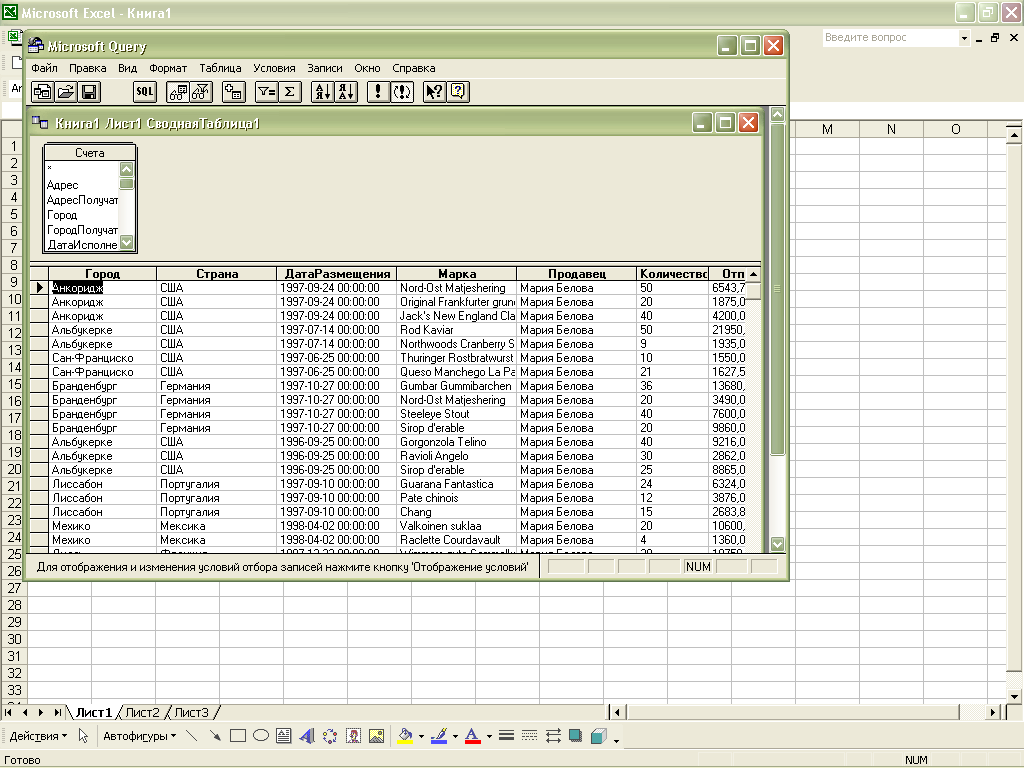Click query window vertical scrollbar down arrow
Viewport: 1024px width, 768px height.
(x=777, y=544)
